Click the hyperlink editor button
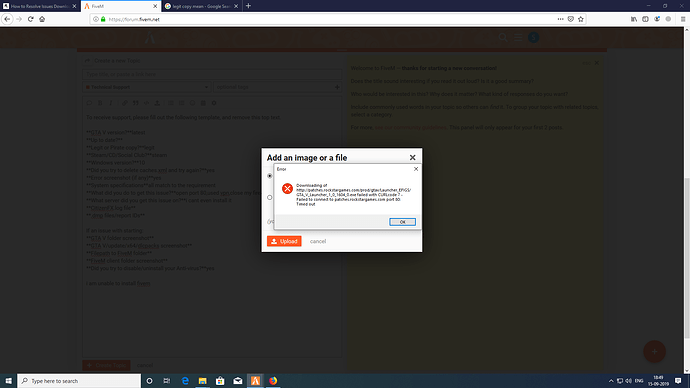 (x=125, y=103)
